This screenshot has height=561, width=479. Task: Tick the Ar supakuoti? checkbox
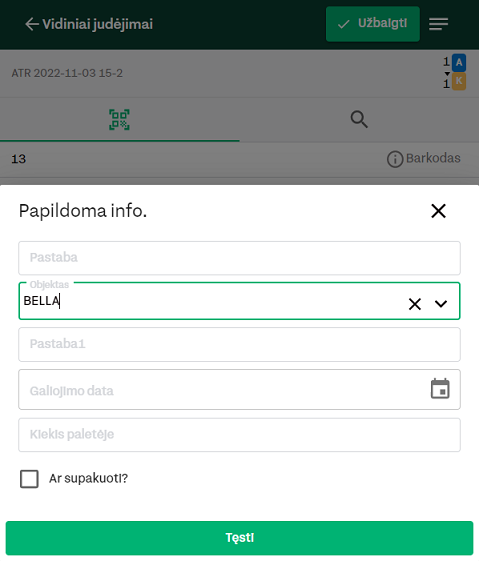(x=29, y=479)
